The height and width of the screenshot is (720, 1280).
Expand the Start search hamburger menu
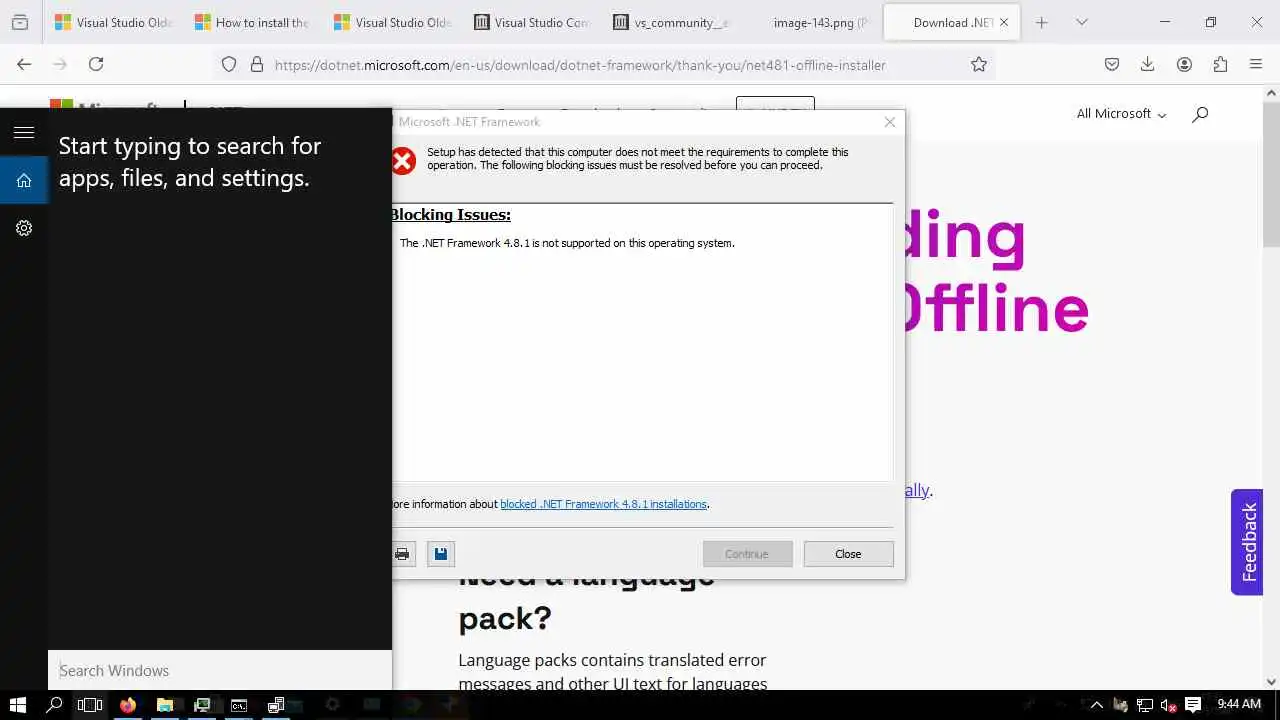pos(24,132)
